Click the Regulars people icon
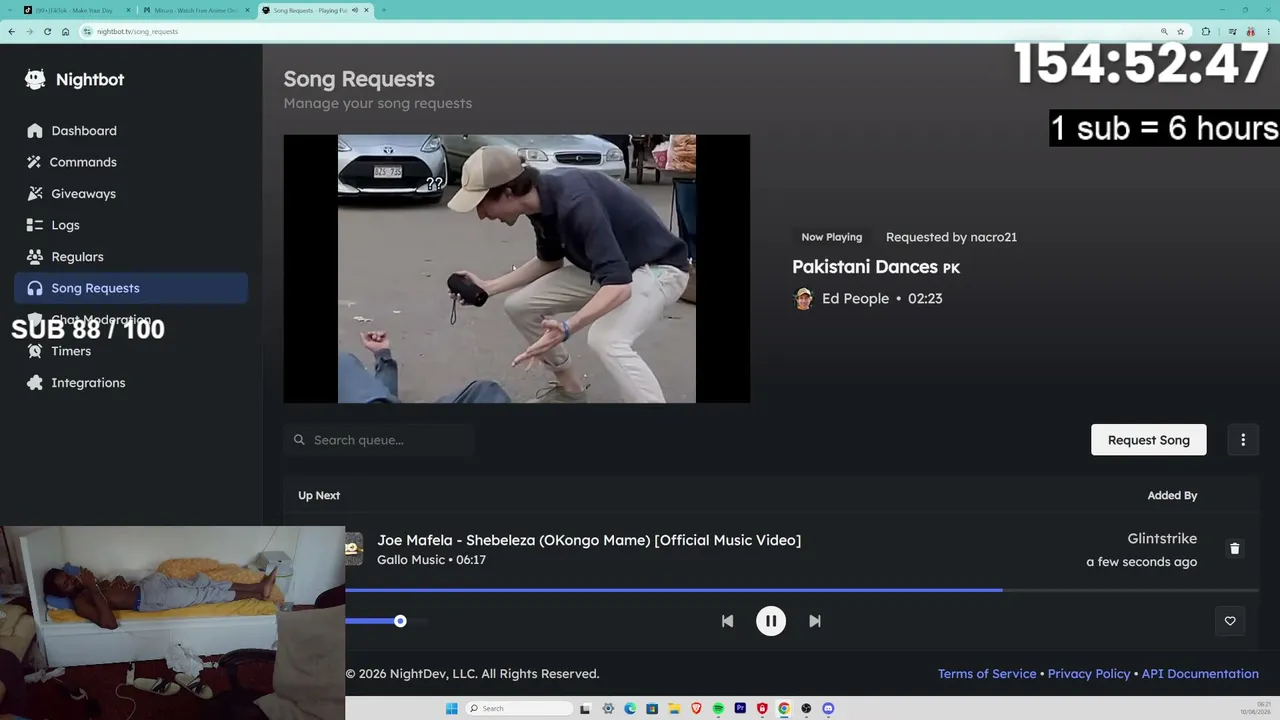The width and height of the screenshot is (1280, 720). [35, 256]
